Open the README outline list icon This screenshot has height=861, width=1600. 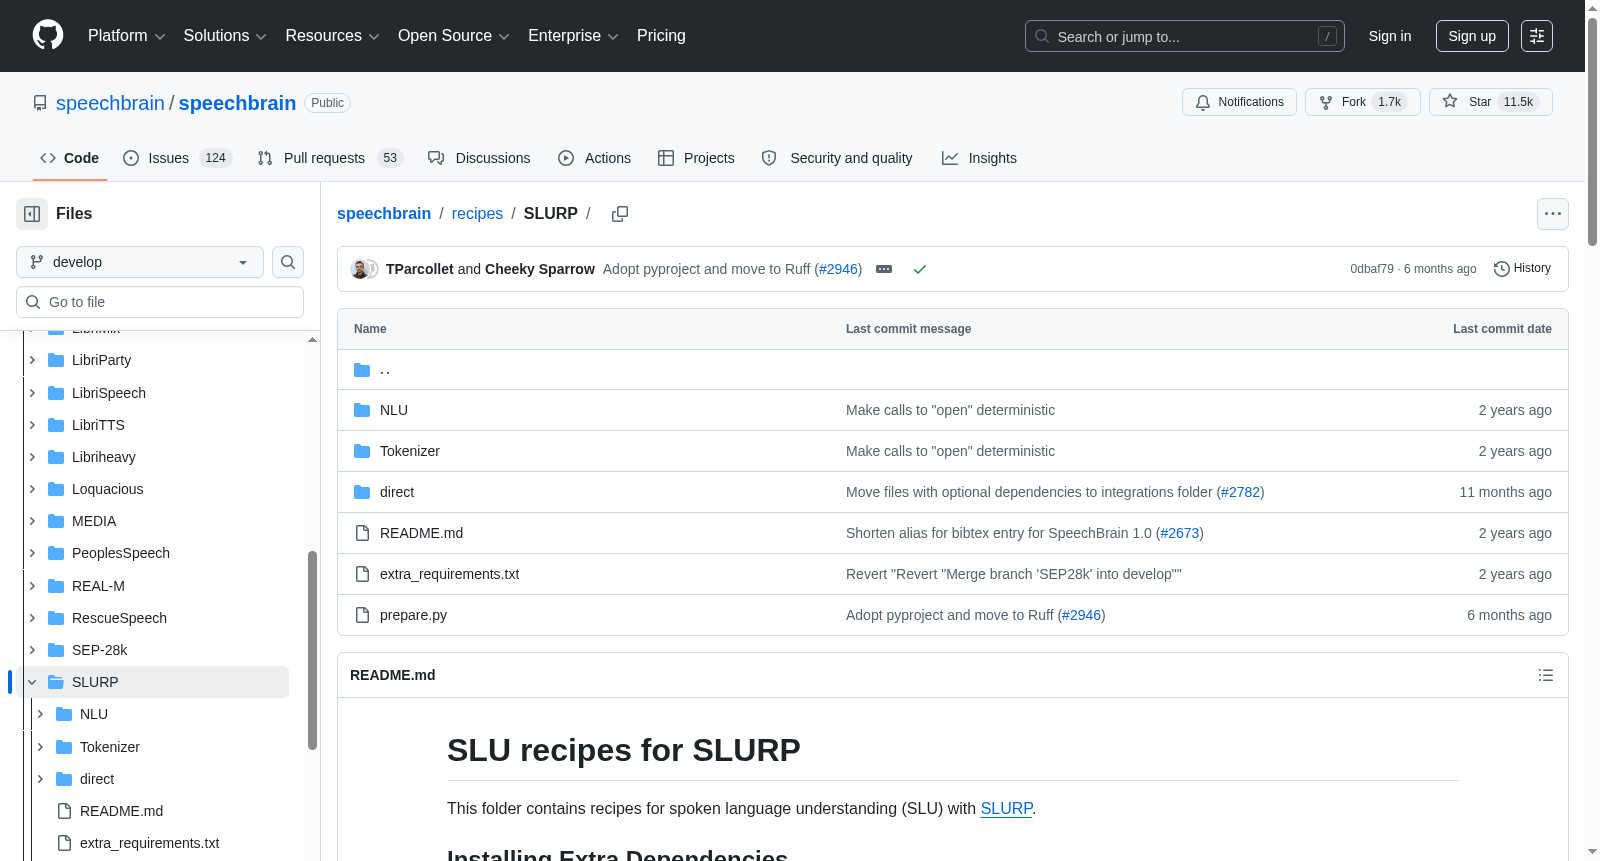click(x=1546, y=675)
